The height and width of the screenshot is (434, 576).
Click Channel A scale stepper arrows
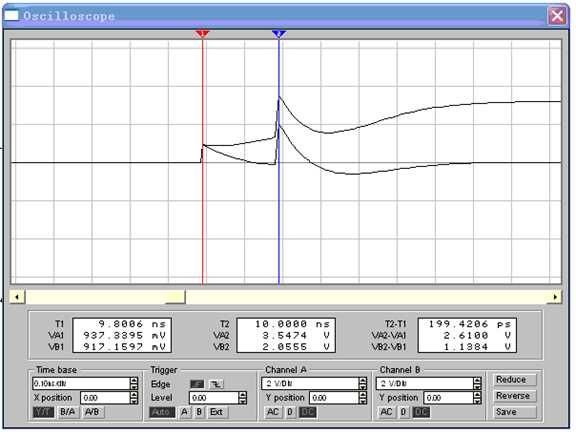point(363,384)
